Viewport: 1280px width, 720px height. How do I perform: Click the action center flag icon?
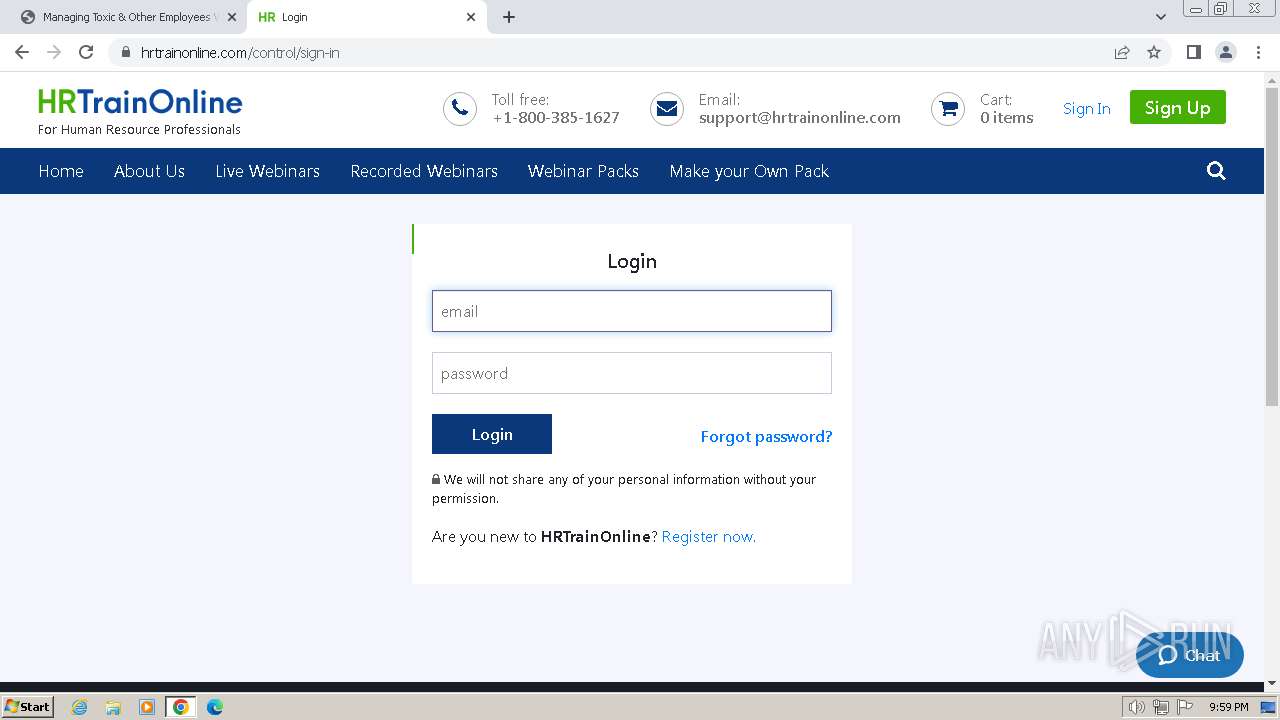[x=1185, y=707]
